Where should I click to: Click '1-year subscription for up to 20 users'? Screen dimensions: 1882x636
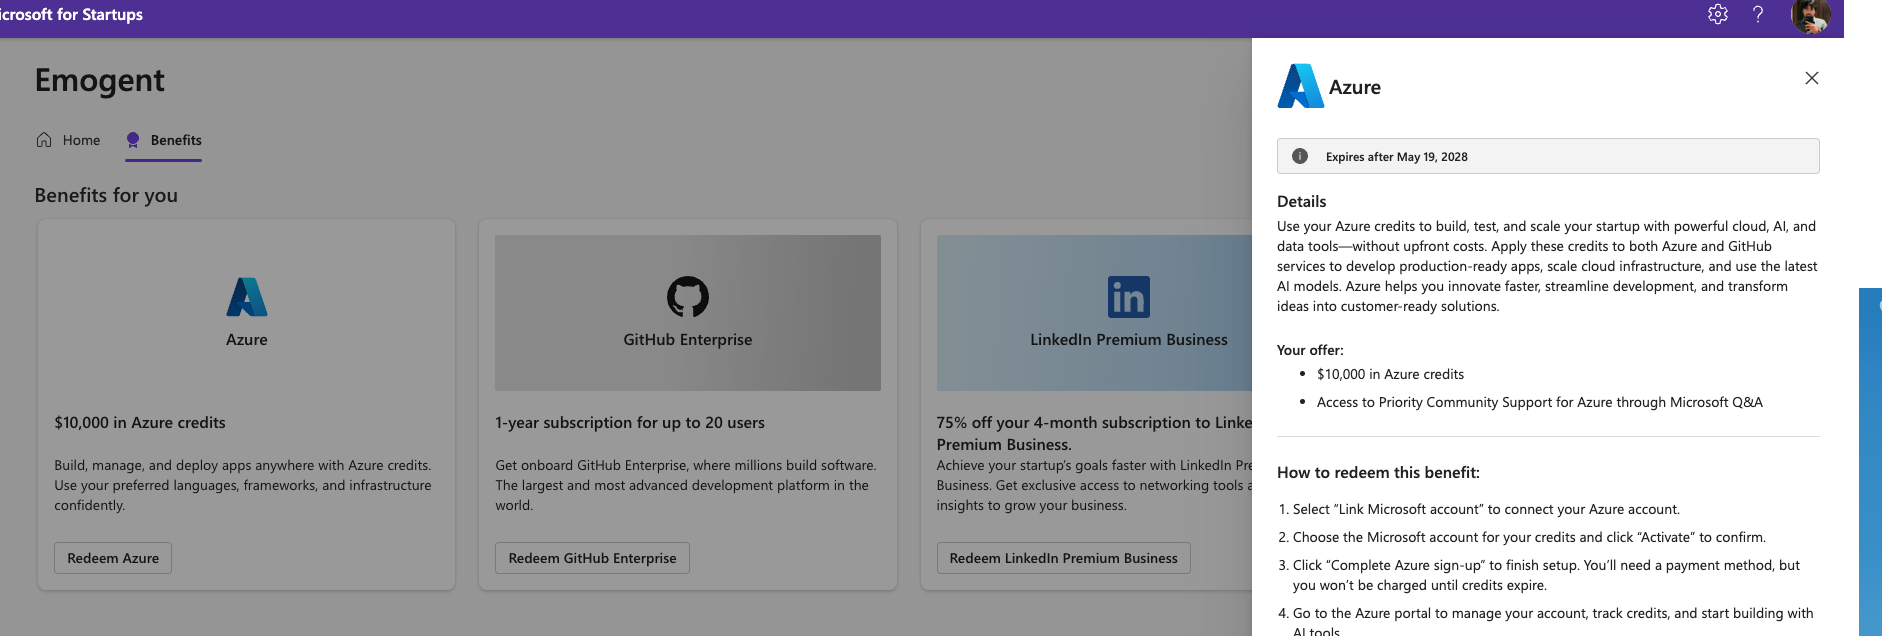[630, 423]
